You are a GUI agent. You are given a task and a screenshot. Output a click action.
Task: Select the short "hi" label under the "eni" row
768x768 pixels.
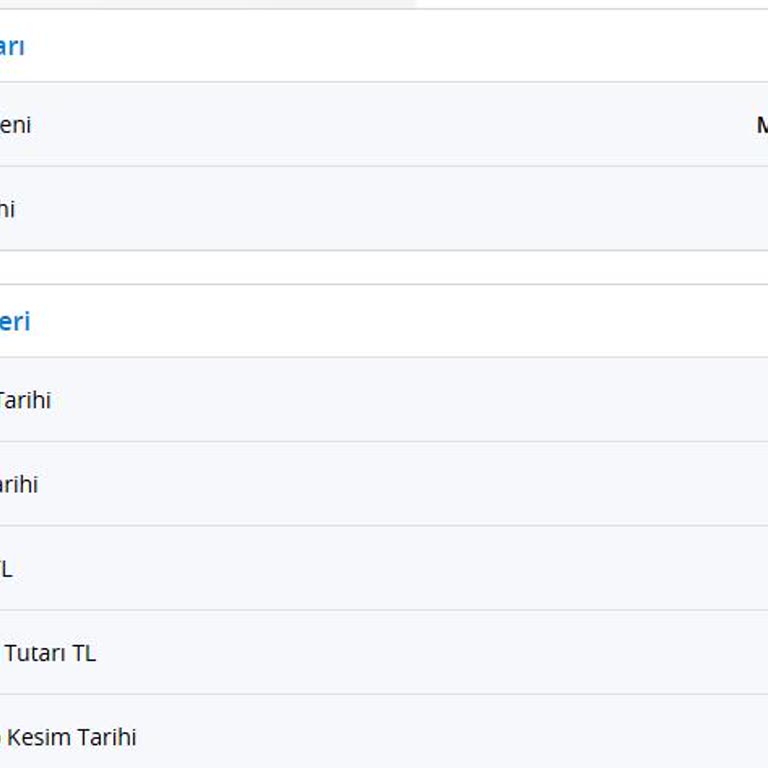[x=6, y=209]
